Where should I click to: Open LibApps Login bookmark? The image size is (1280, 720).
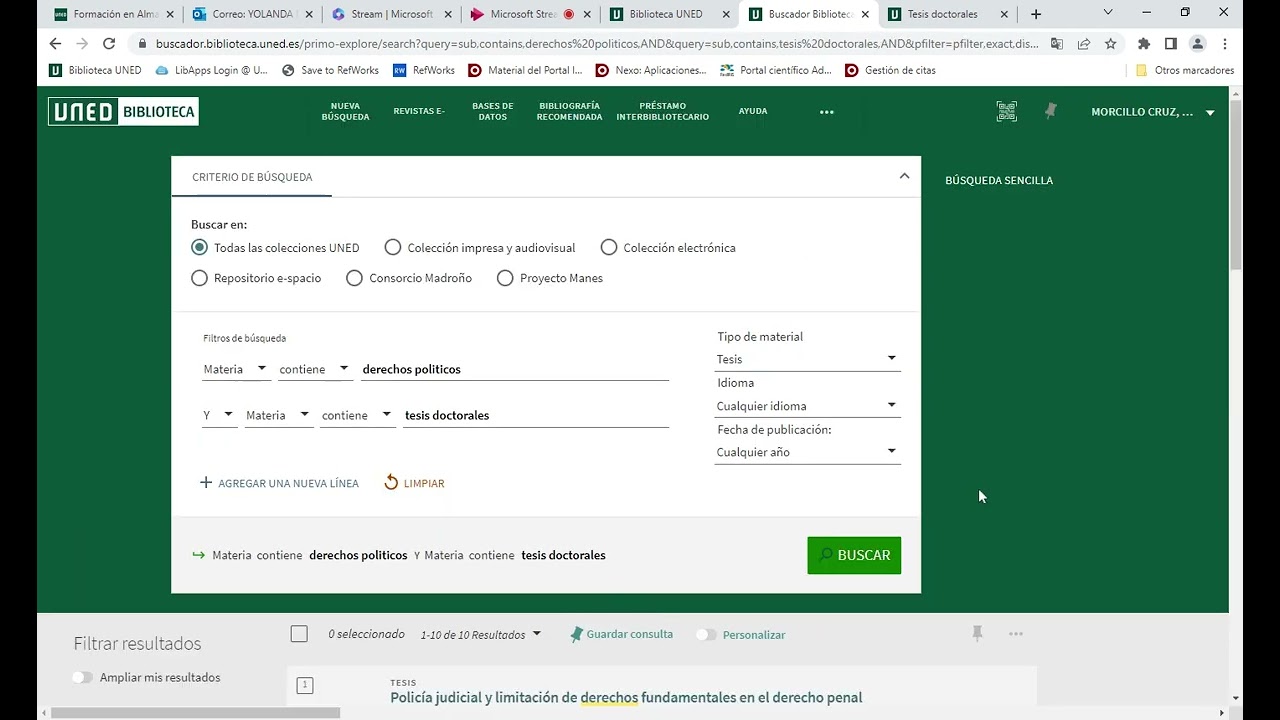click(211, 70)
